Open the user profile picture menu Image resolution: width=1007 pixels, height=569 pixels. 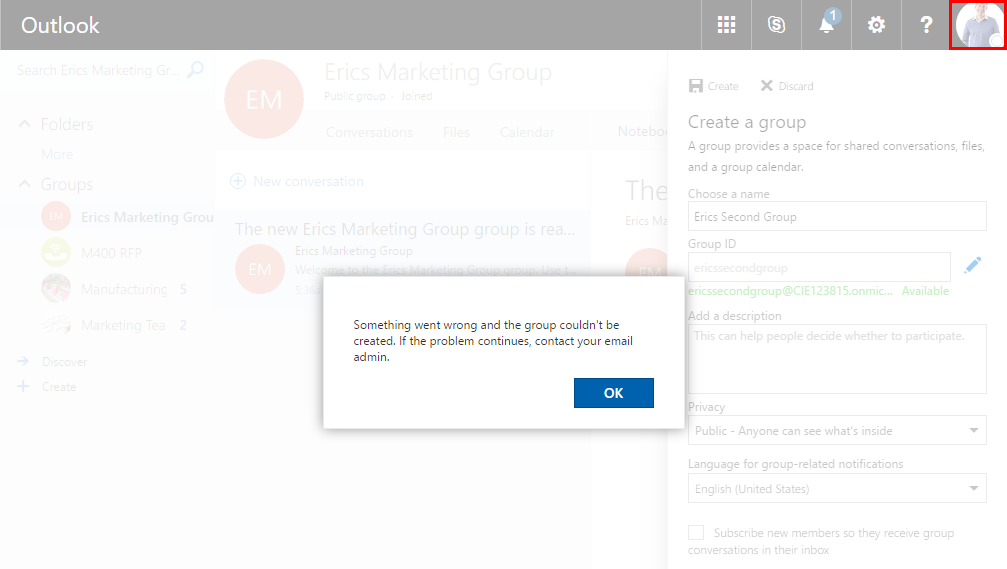pos(978,25)
